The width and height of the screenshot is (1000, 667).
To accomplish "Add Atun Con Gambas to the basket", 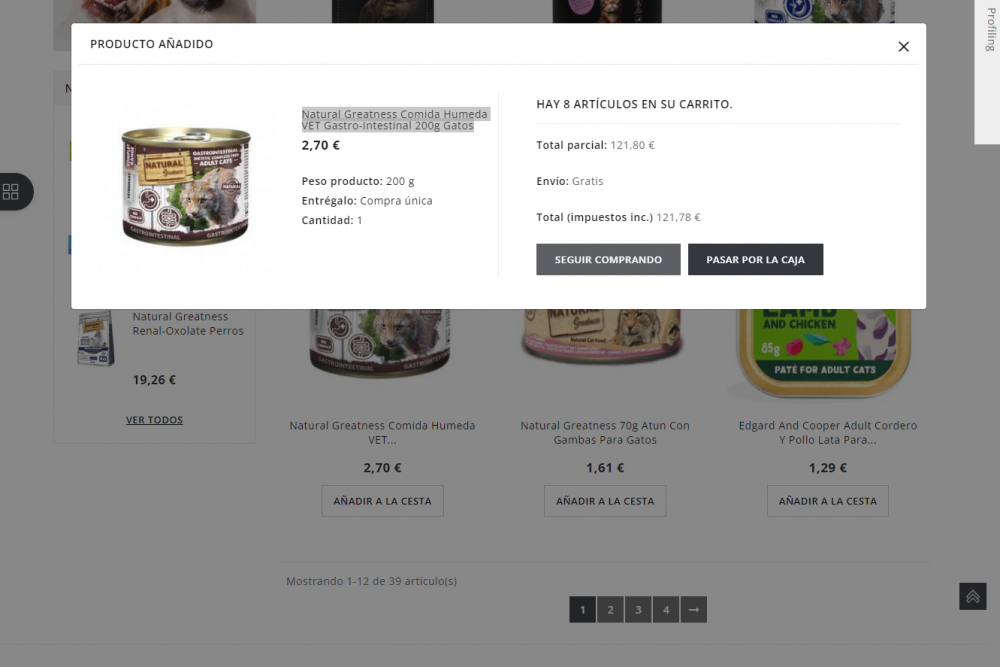I will 605,501.
